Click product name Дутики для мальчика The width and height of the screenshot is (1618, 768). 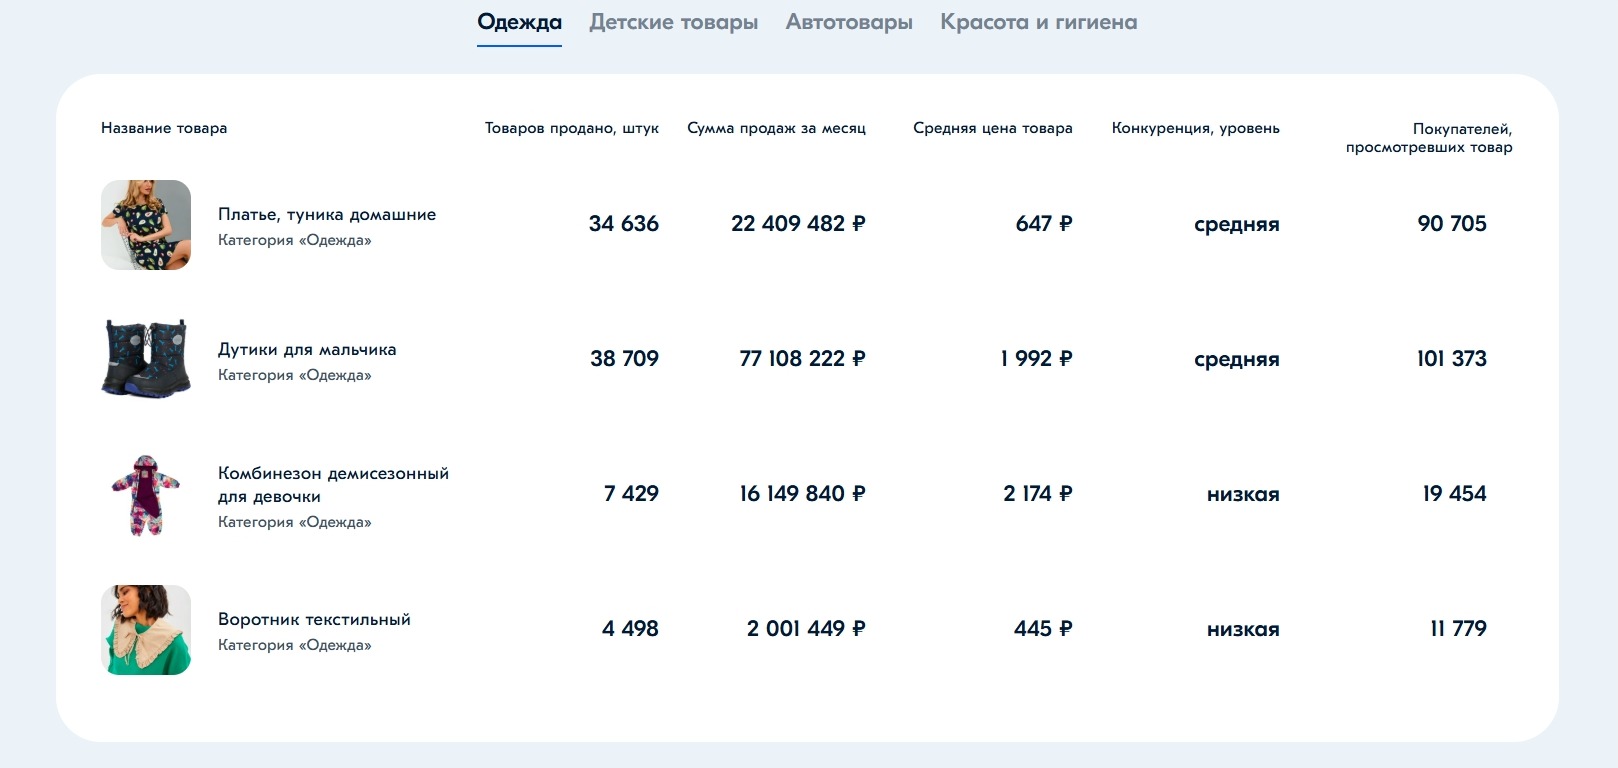click(x=307, y=349)
